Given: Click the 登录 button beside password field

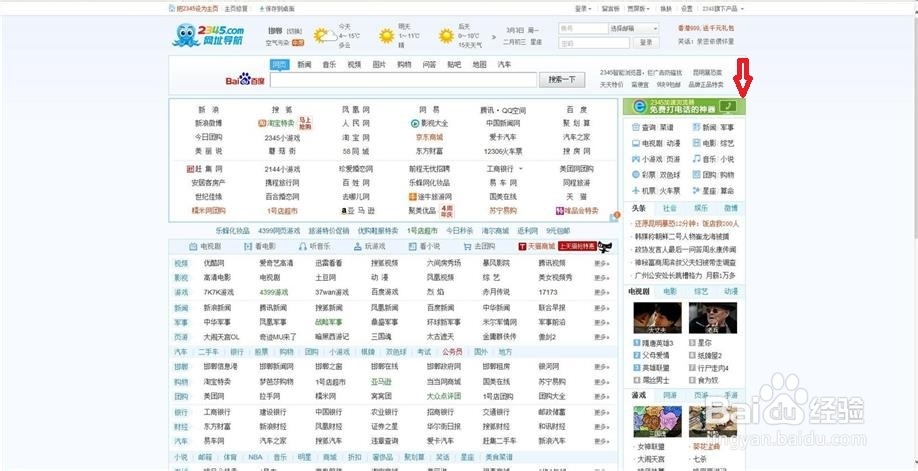Looking at the screenshot, I should click(x=646, y=43).
